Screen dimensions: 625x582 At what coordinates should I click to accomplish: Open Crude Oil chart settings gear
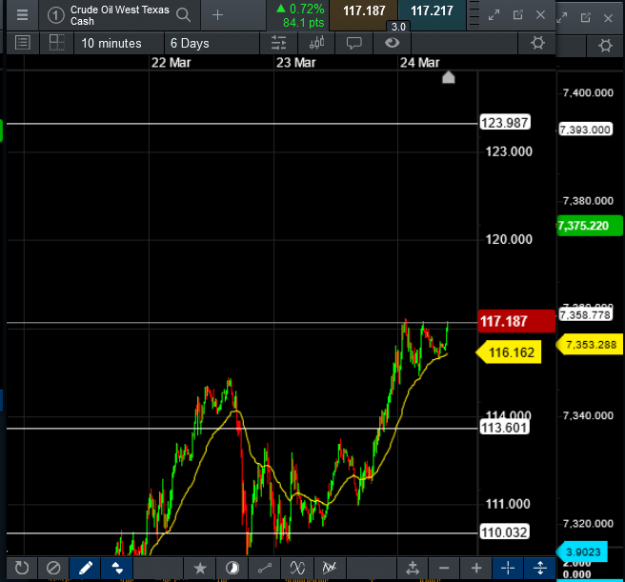click(537, 43)
